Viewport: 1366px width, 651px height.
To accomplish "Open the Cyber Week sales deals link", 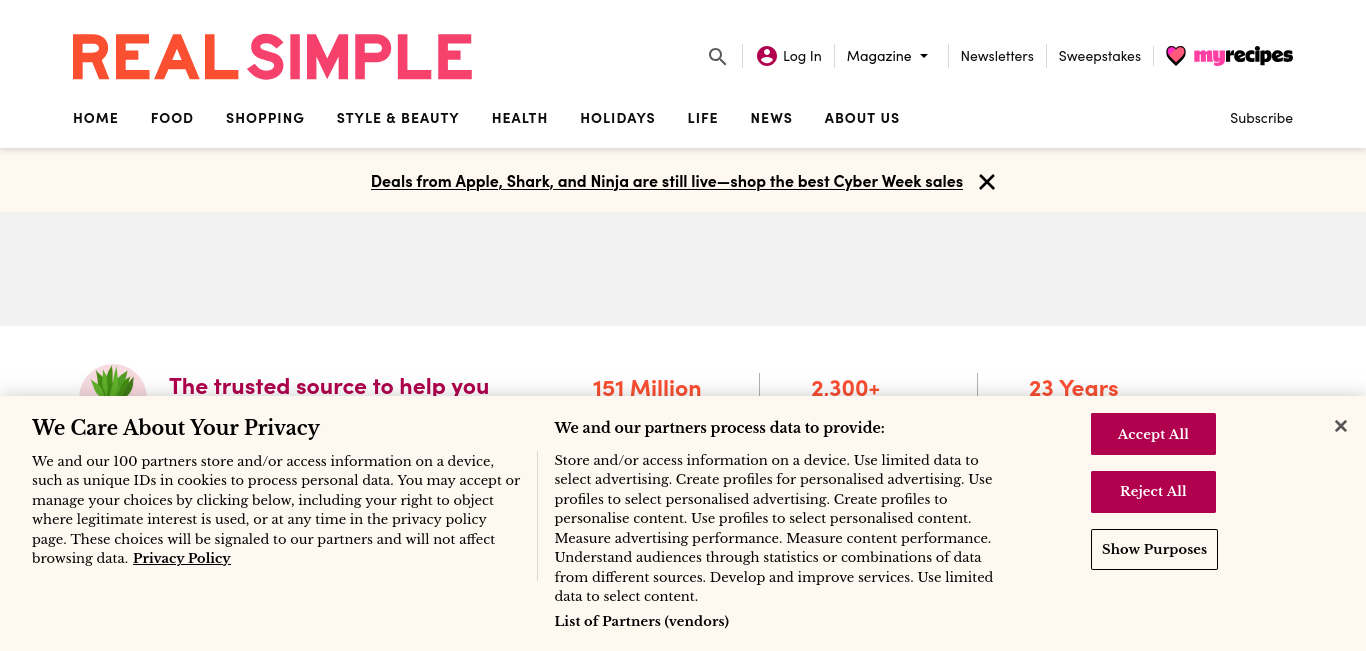I will pos(667,182).
